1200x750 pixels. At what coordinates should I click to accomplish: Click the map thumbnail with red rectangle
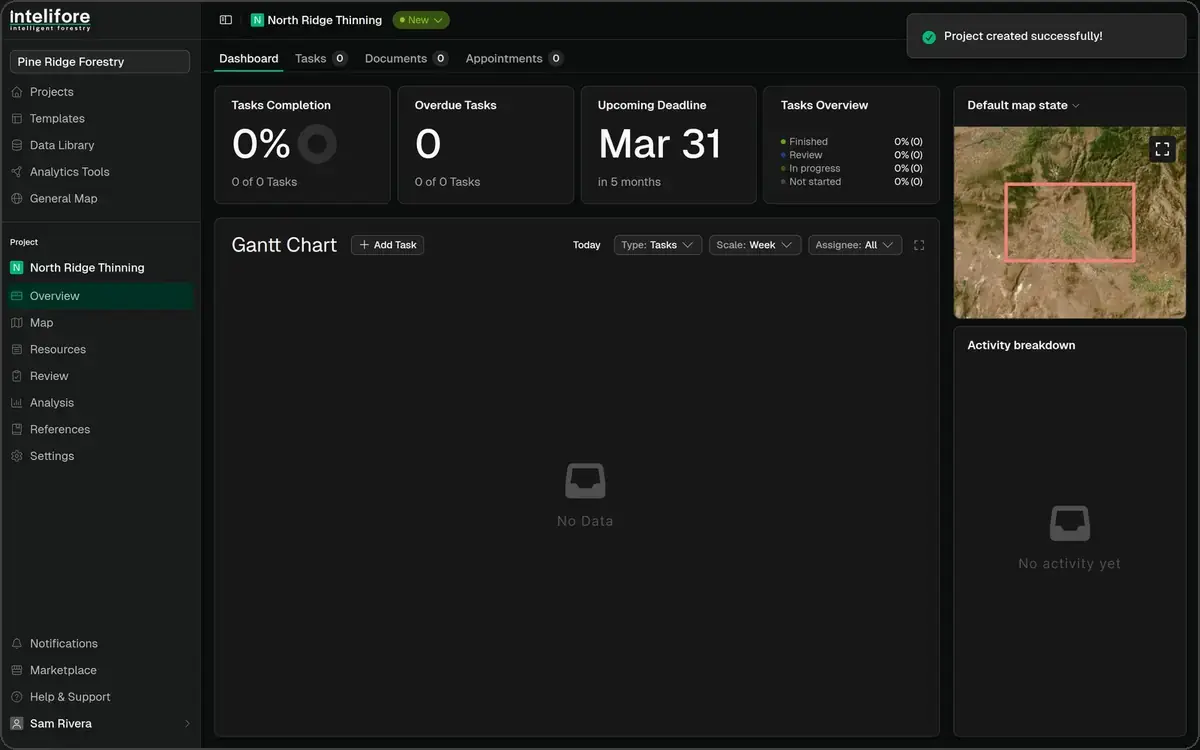pos(1070,223)
